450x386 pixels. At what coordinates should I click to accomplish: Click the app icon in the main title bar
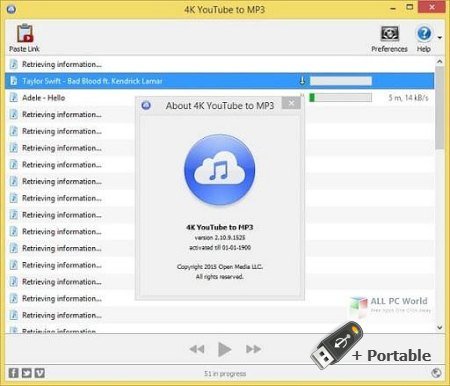pos(11,9)
